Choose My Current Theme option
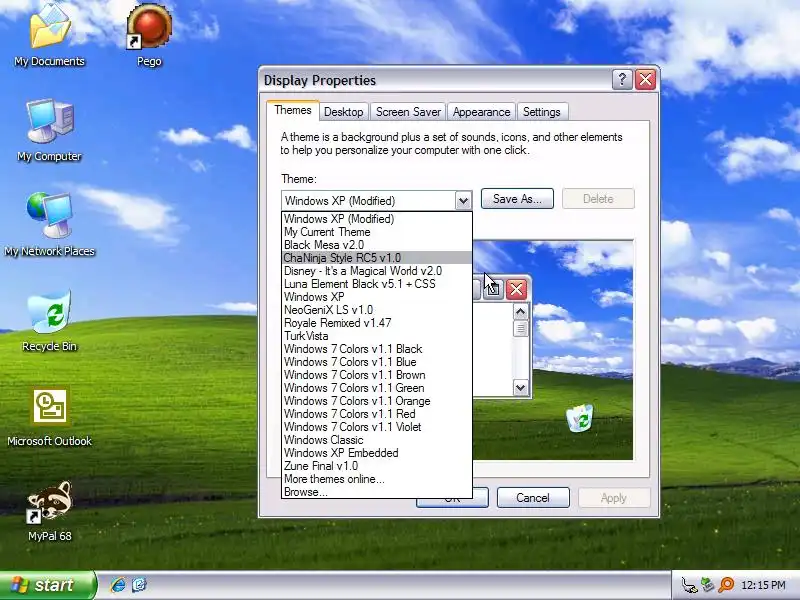This screenshot has width=800, height=600. tap(377, 232)
